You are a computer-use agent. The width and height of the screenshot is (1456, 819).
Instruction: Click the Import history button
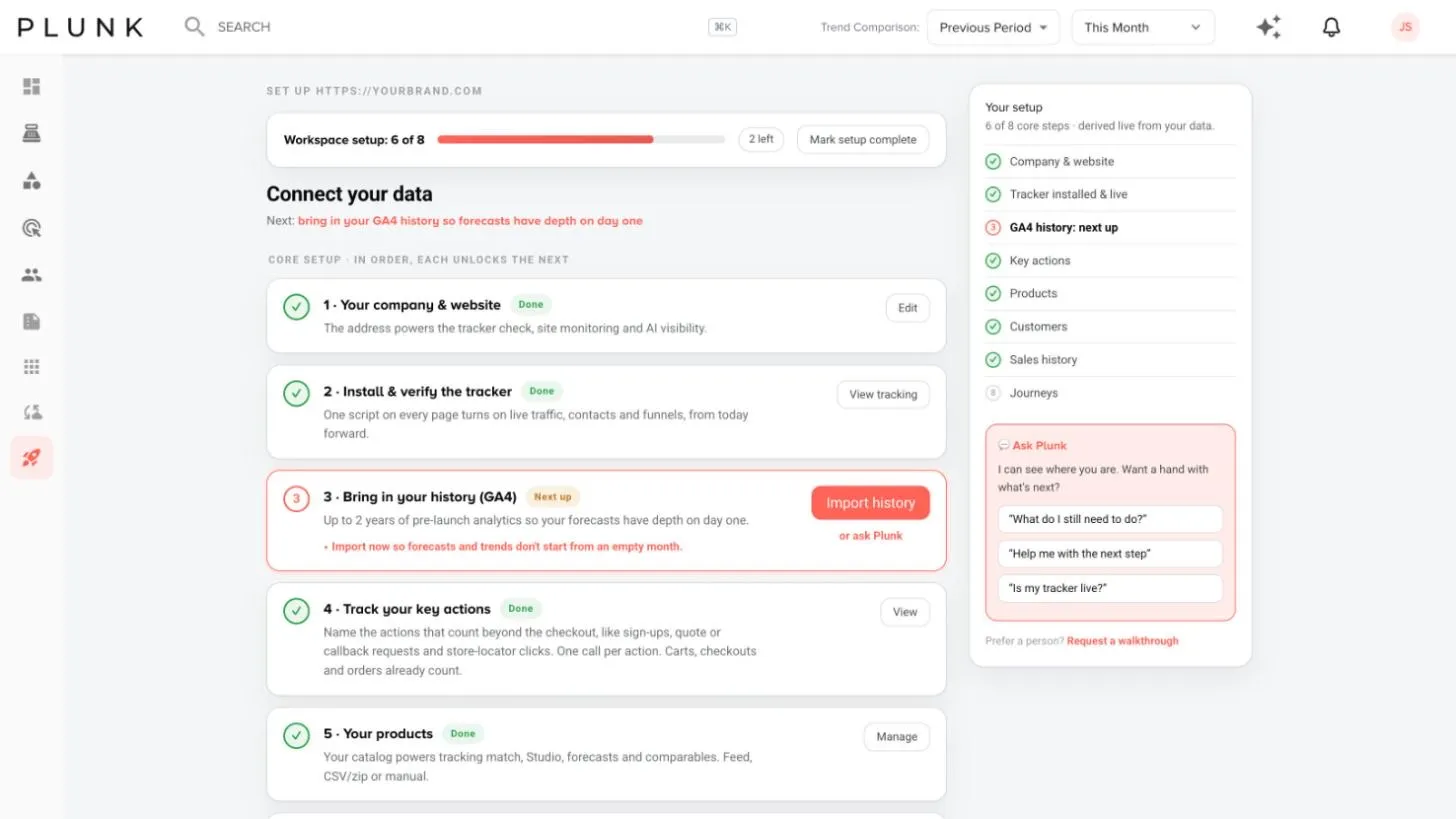(870, 503)
